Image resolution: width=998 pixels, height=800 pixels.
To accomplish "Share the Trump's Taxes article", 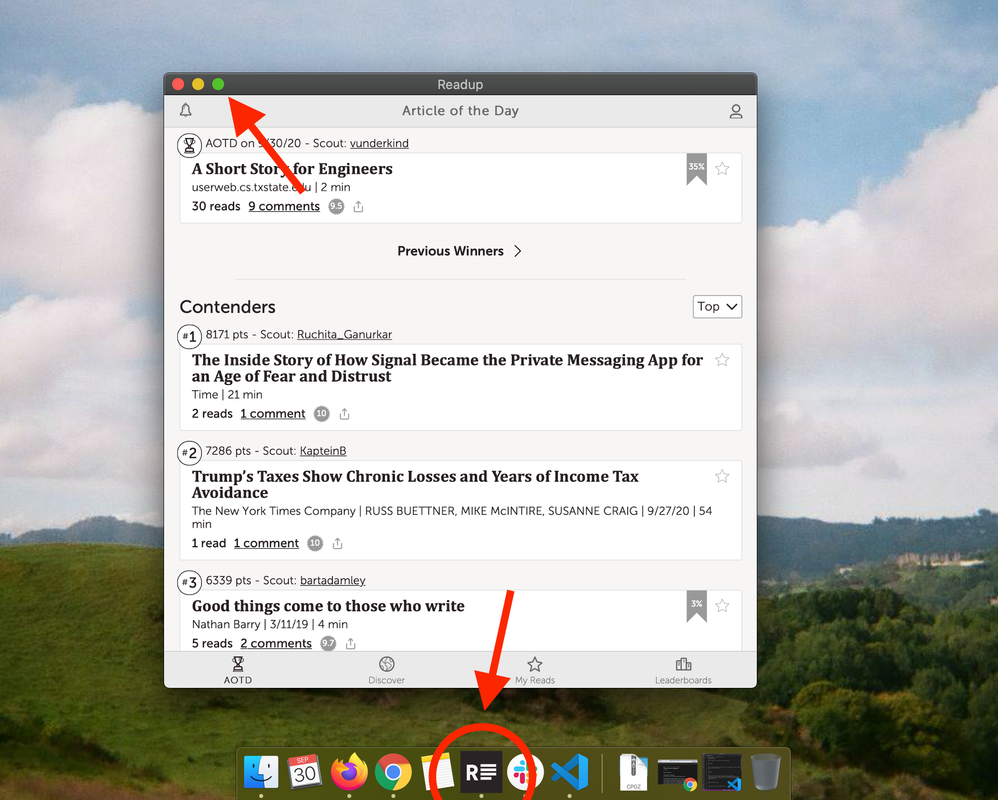I will click(x=337, y=544).
